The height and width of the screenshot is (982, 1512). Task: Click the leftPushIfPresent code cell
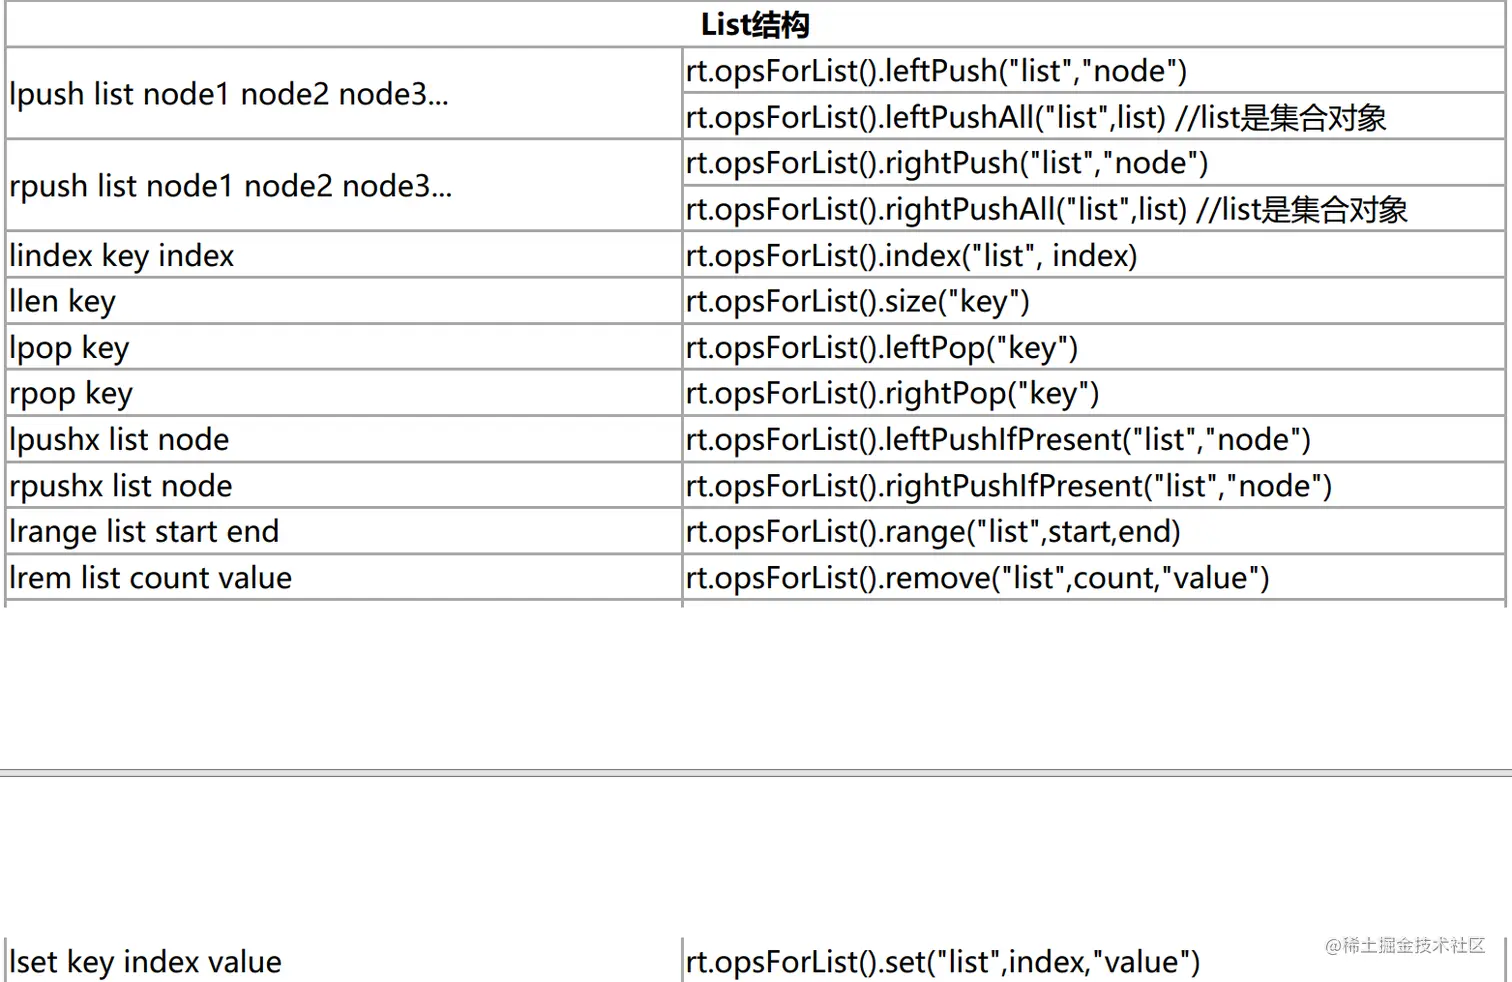click(998, 440)
